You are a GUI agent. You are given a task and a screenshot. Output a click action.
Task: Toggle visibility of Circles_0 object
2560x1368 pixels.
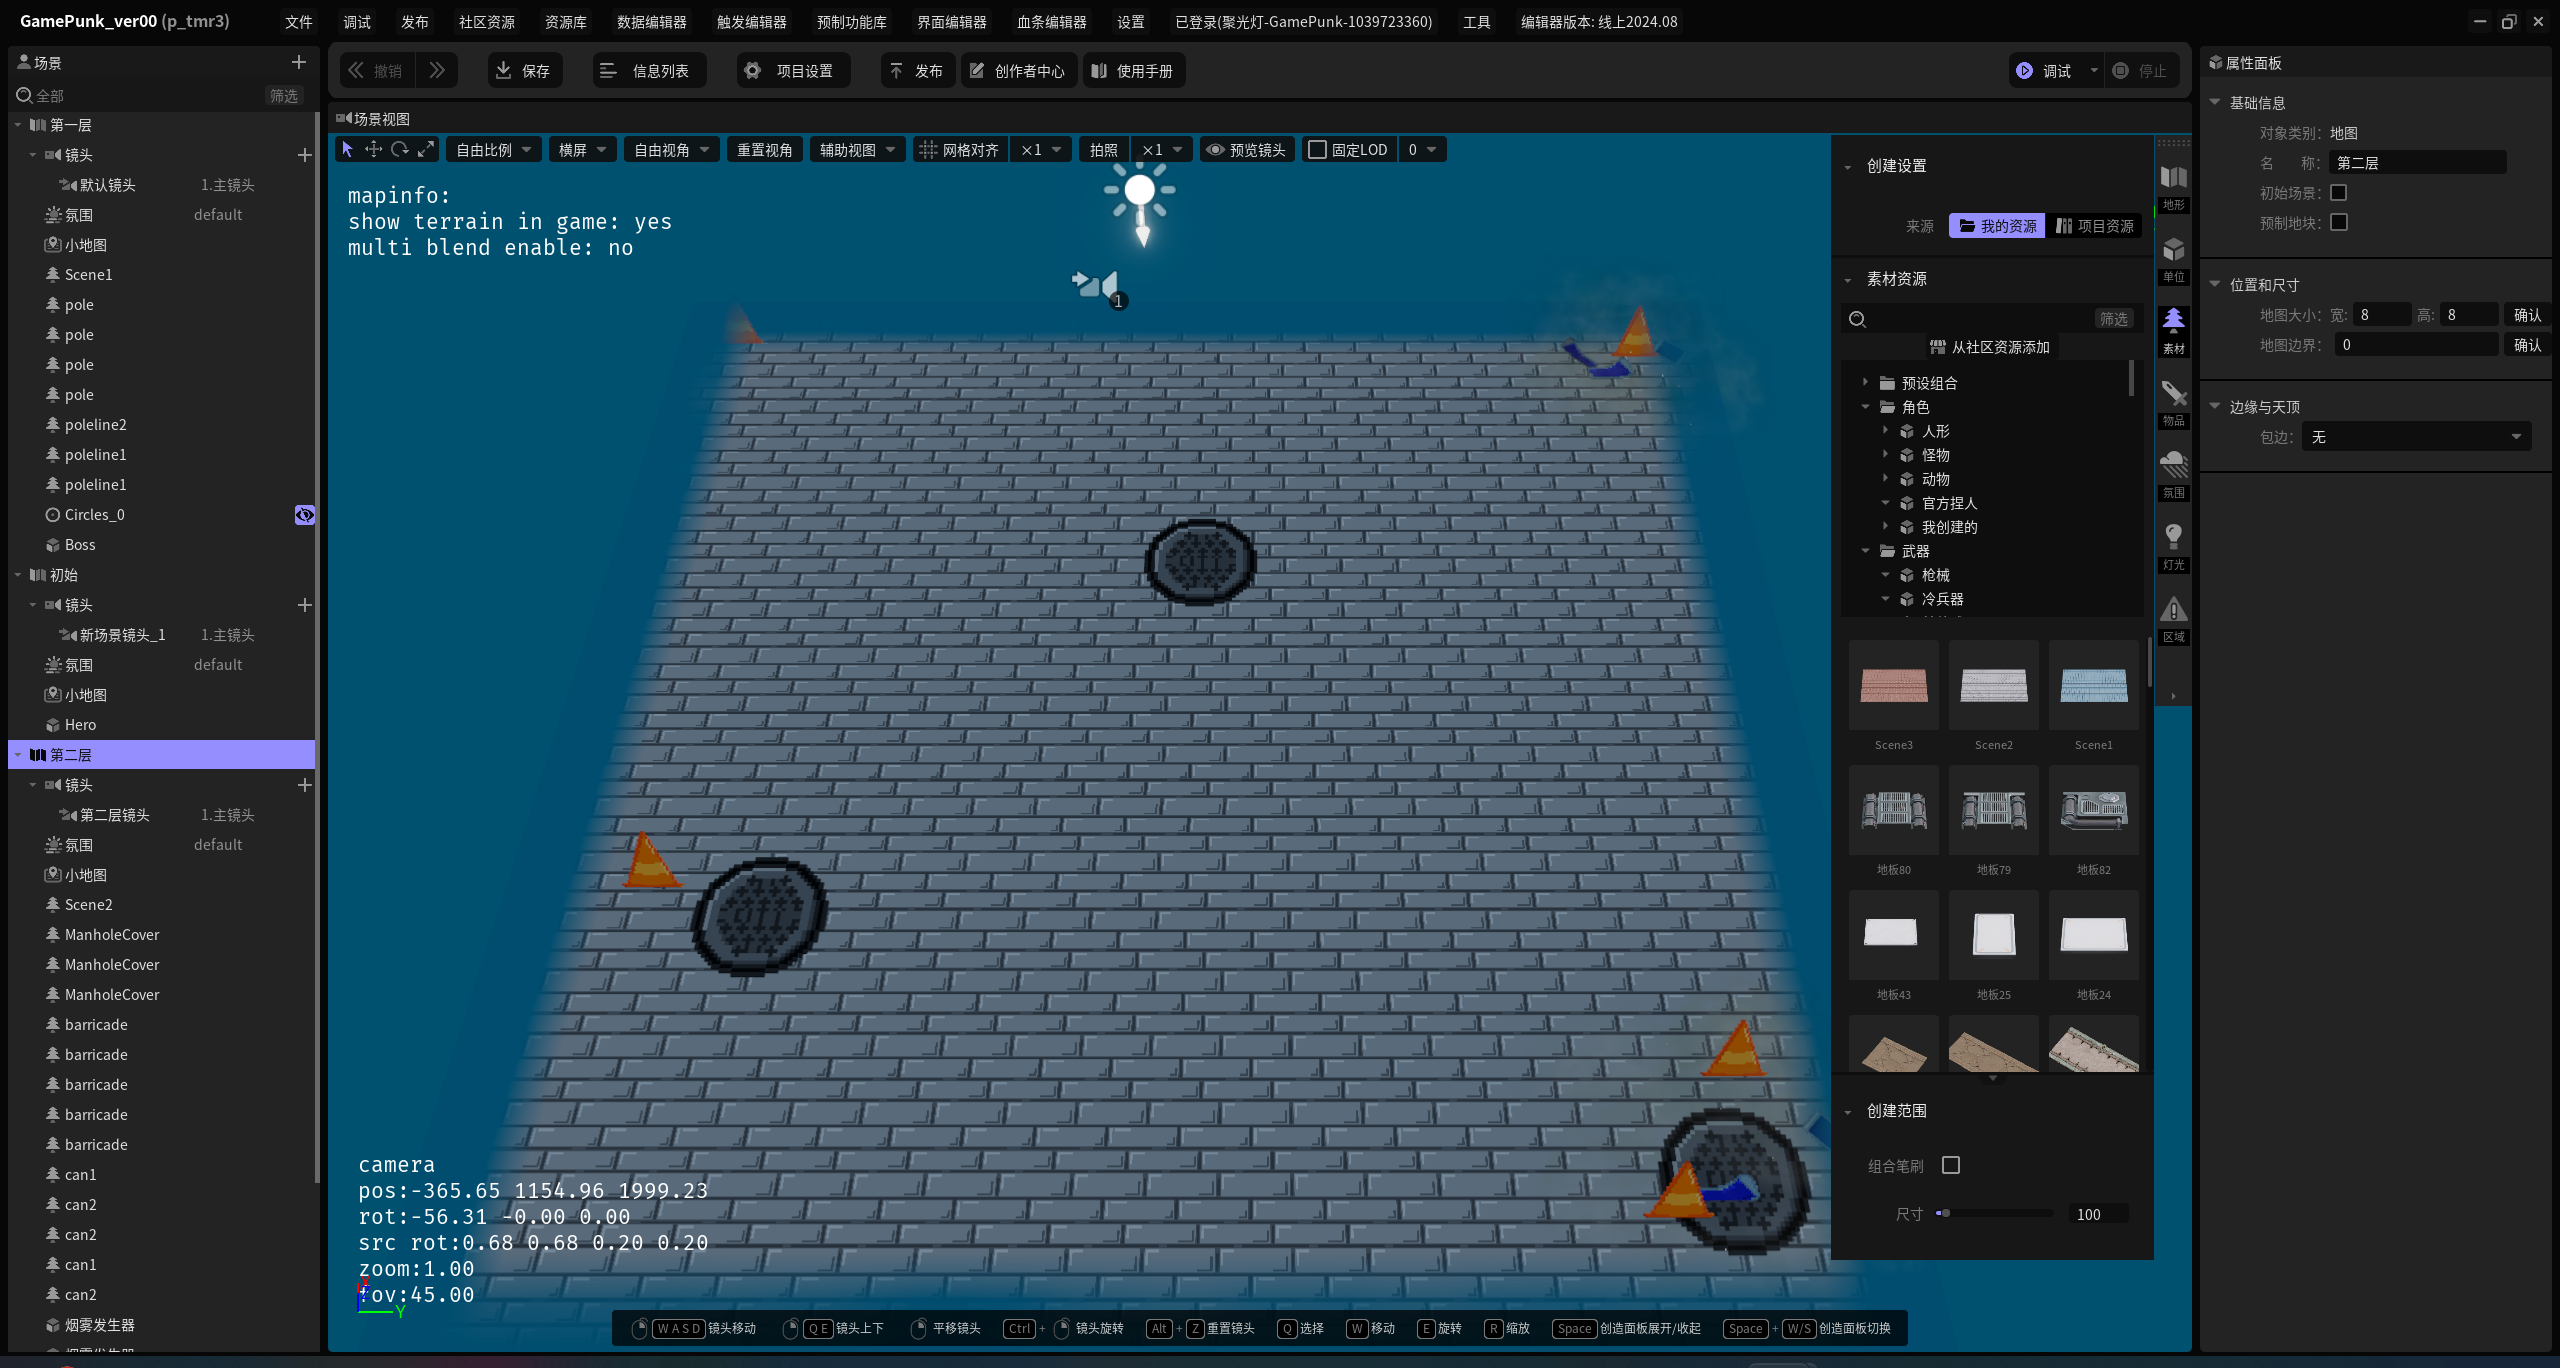click(x=304, y=515)
